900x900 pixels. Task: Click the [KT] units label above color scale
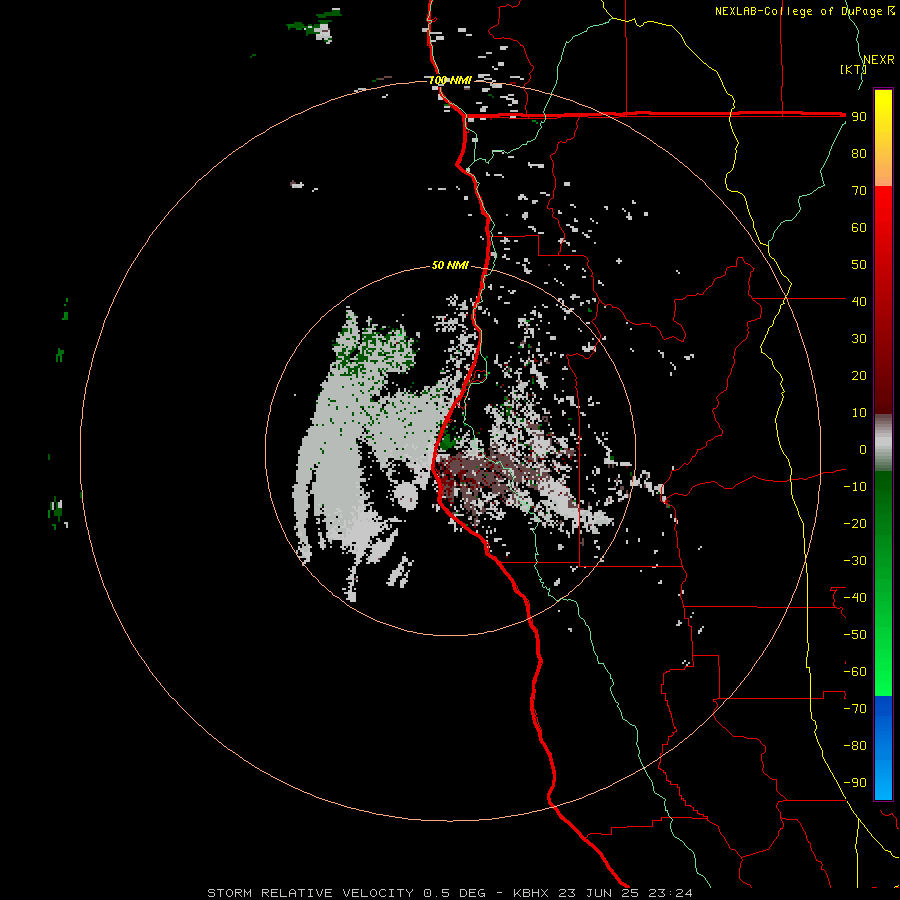pos(853,69)
